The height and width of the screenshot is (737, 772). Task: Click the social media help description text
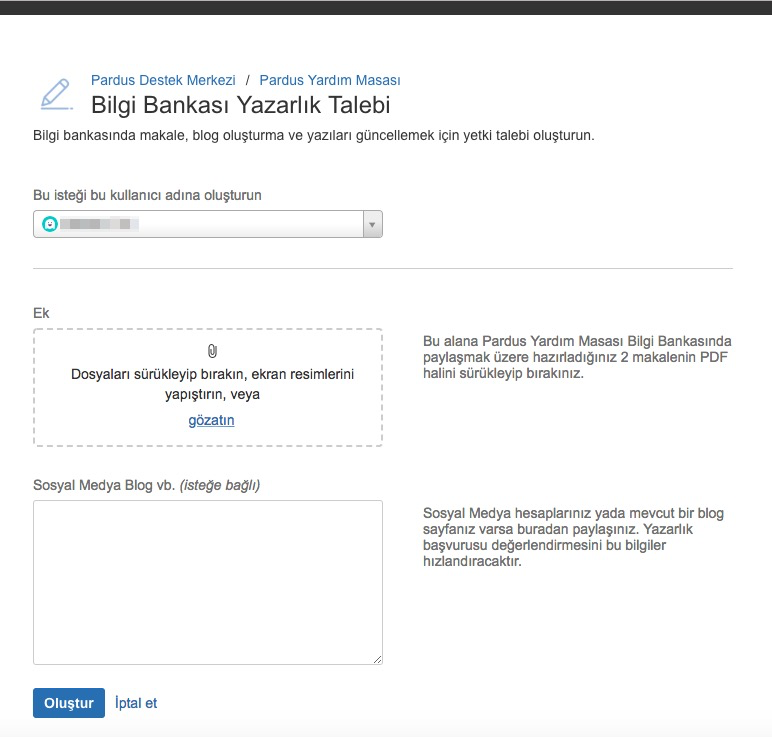pyautogui.click(x=573, y=537)
